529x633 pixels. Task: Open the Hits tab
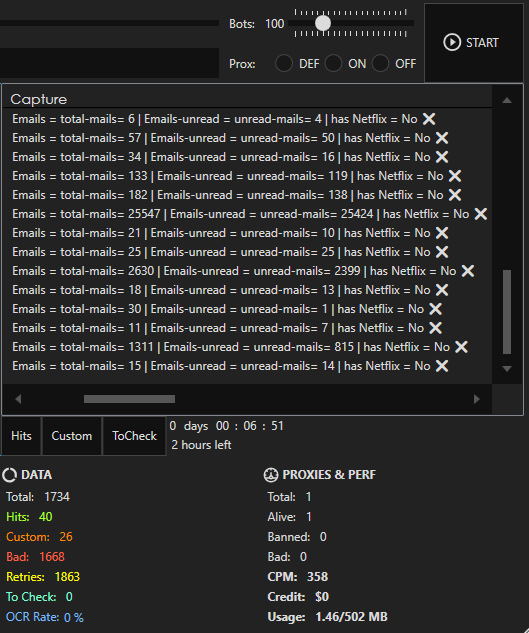tap(21, 436)
